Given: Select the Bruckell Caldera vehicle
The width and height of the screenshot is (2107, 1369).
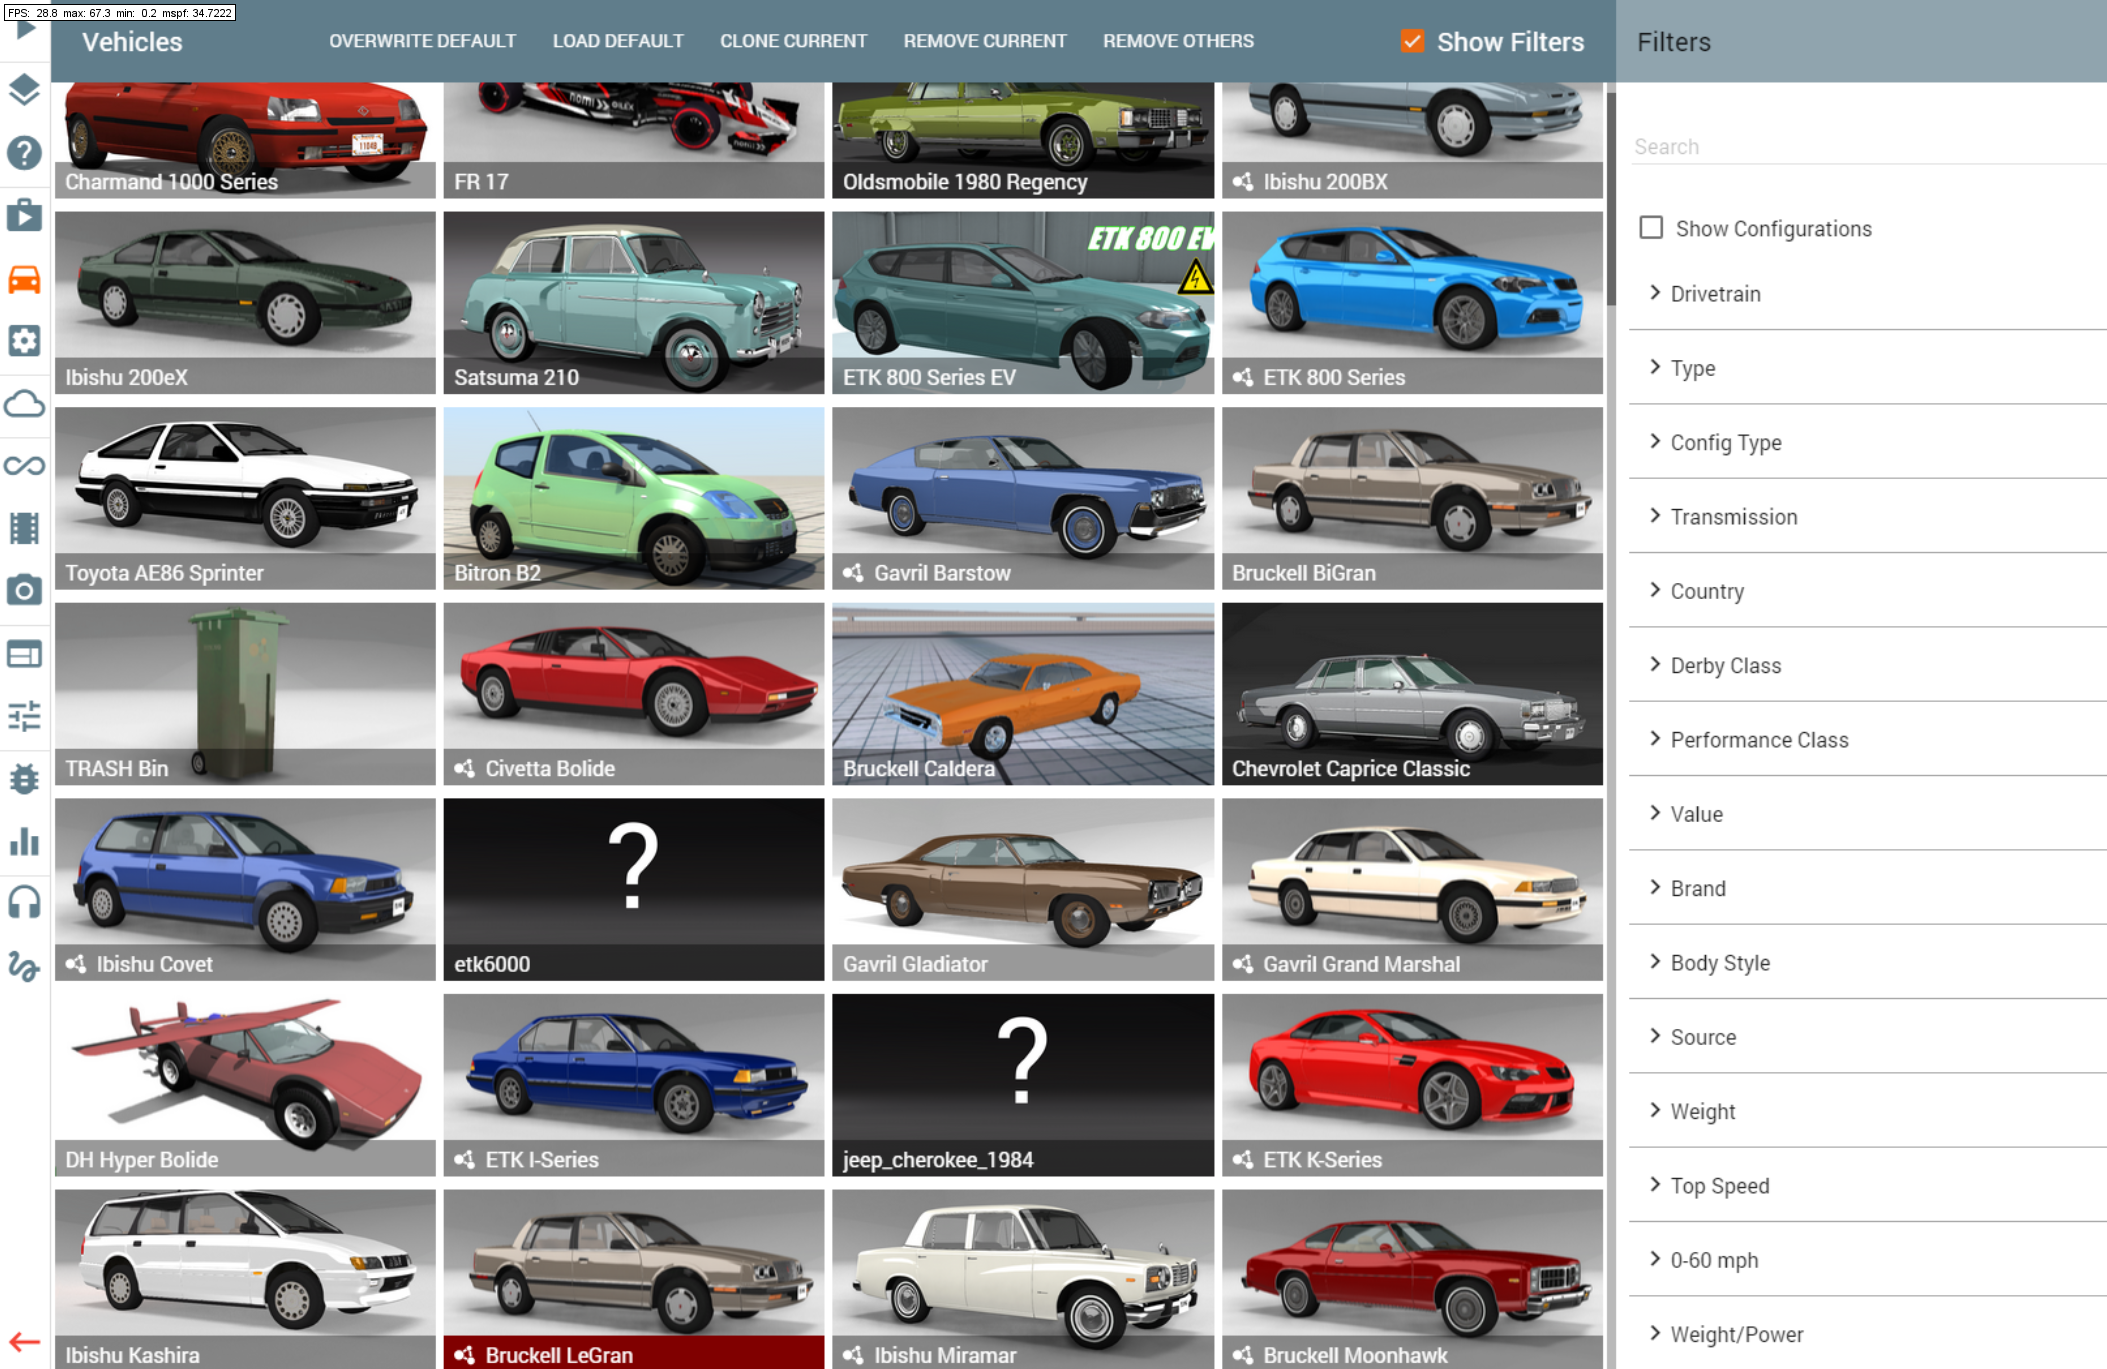Looking at the screenshot, I should pos(1022,693).
